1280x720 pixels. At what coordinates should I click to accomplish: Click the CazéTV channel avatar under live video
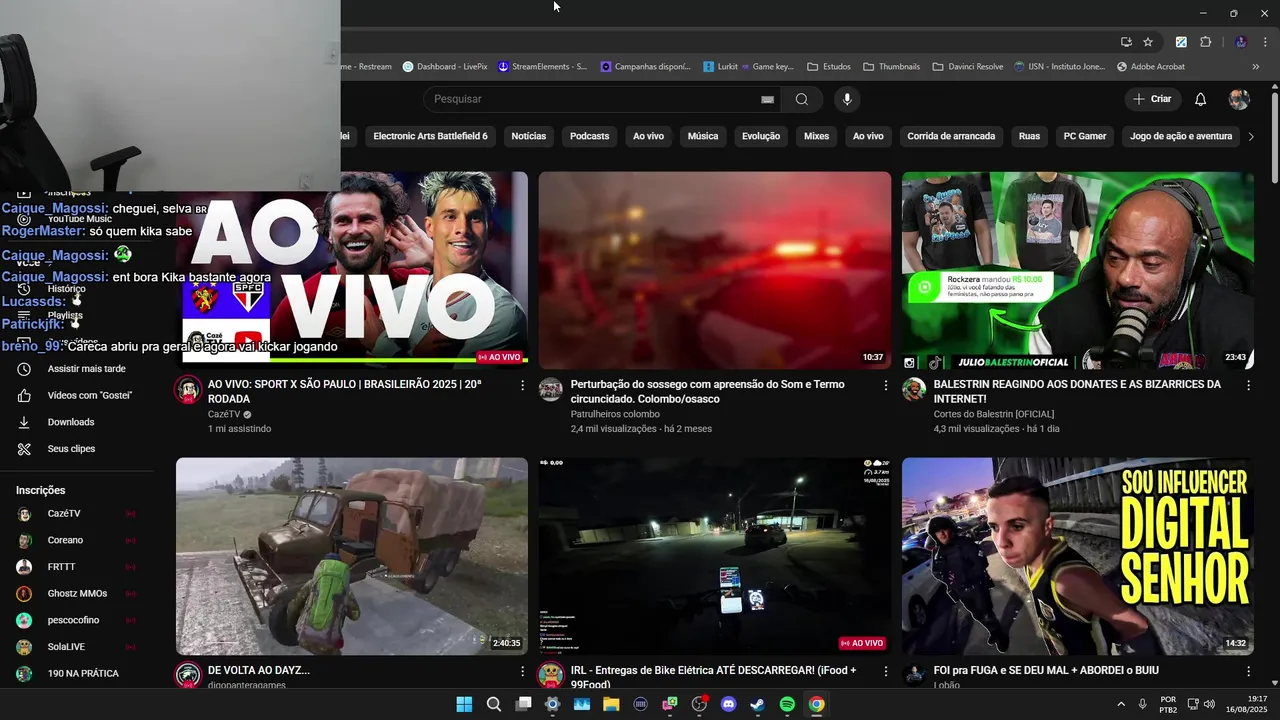point(188,390)
